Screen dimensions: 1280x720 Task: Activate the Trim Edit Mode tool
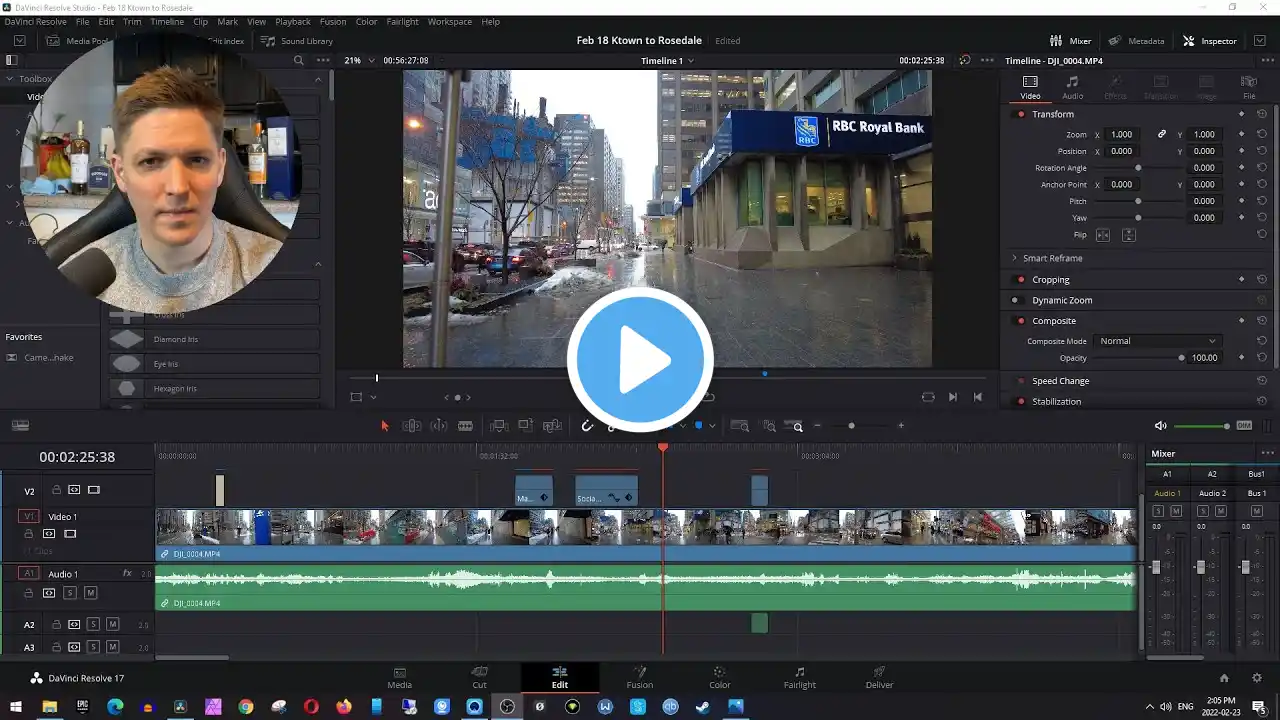point(411,426)
